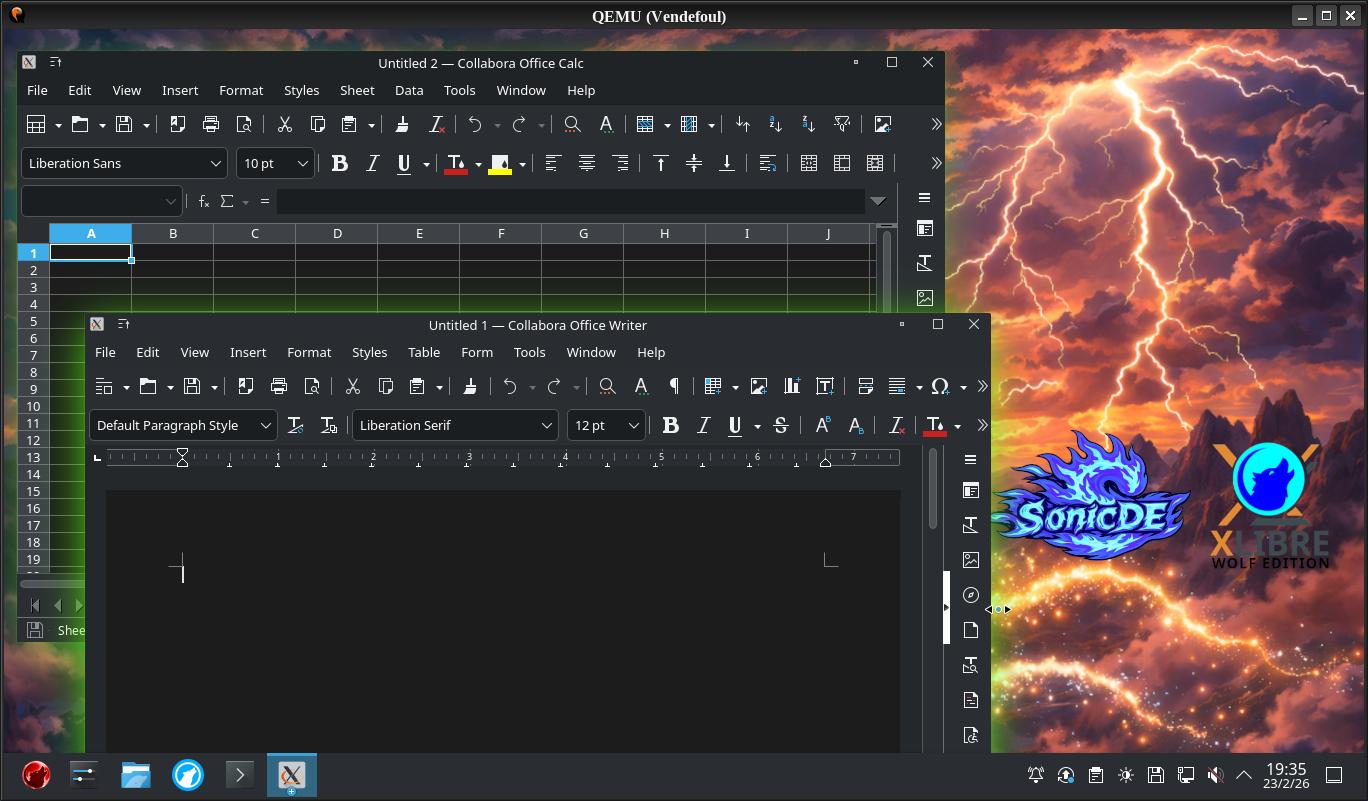
Task: Click Insert Image icon in Writer toolbar
Action: coord(759,386)
